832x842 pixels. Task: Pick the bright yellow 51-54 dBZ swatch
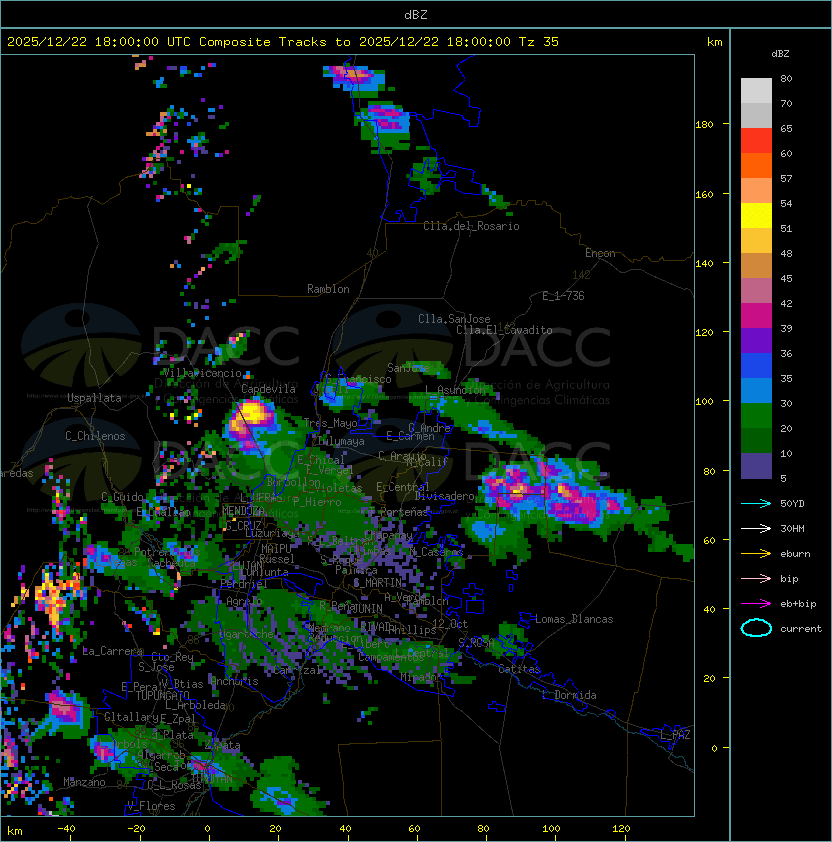[756, 216]
